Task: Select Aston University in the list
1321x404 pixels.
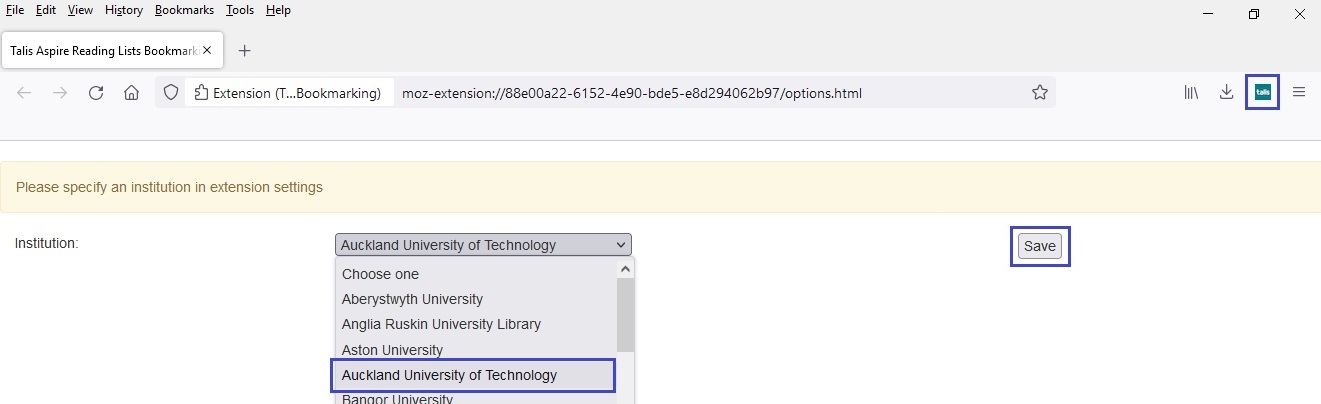Action: 392,350
